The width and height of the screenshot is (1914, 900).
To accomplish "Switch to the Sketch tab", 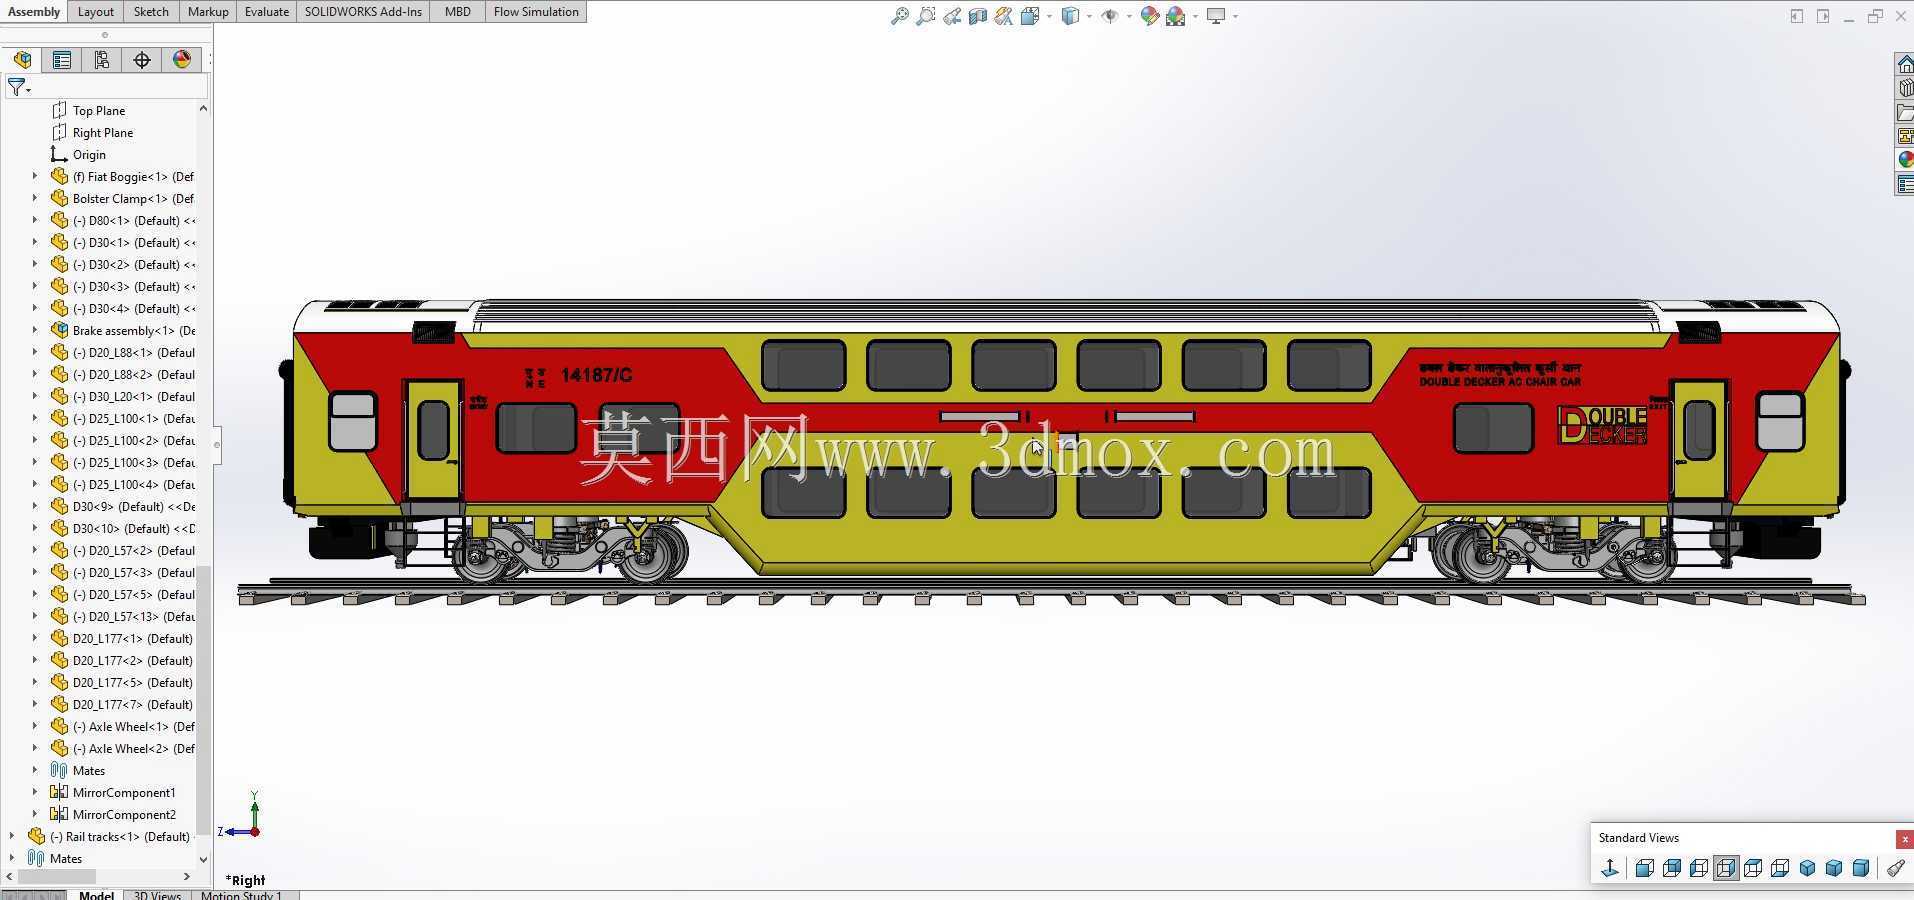I will (x=151, y=12).
